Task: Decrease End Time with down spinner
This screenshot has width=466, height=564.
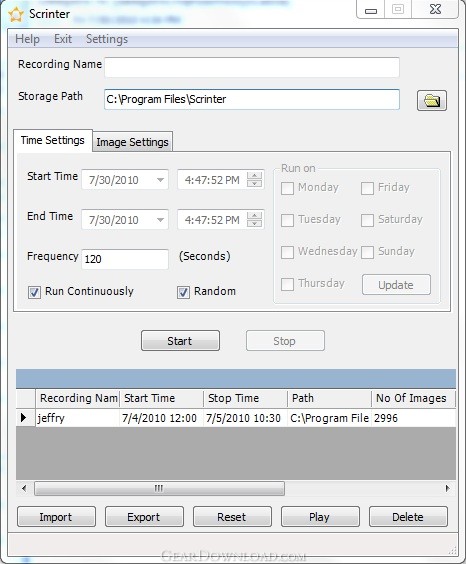Action: coord(255,223)
